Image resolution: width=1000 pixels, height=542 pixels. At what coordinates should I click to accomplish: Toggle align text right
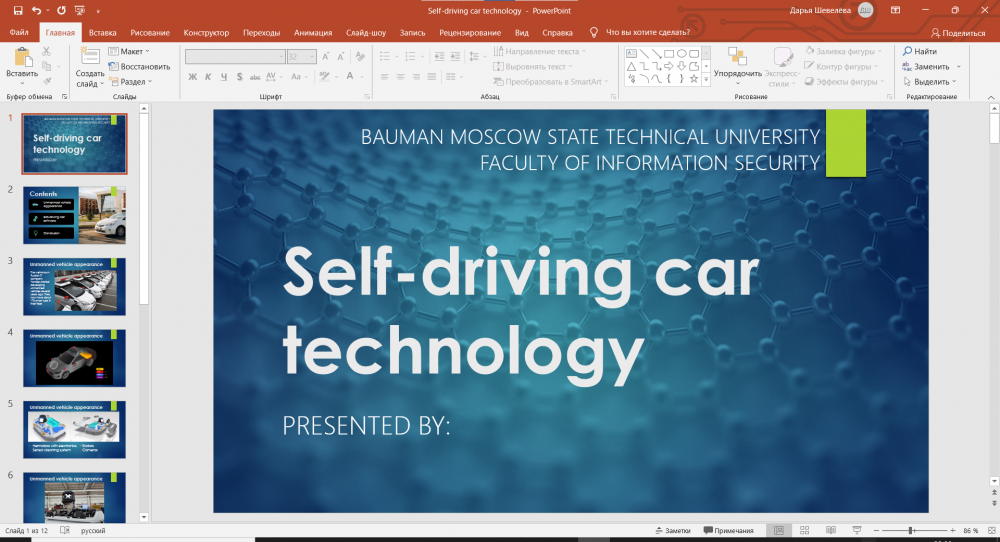point(416,77)
